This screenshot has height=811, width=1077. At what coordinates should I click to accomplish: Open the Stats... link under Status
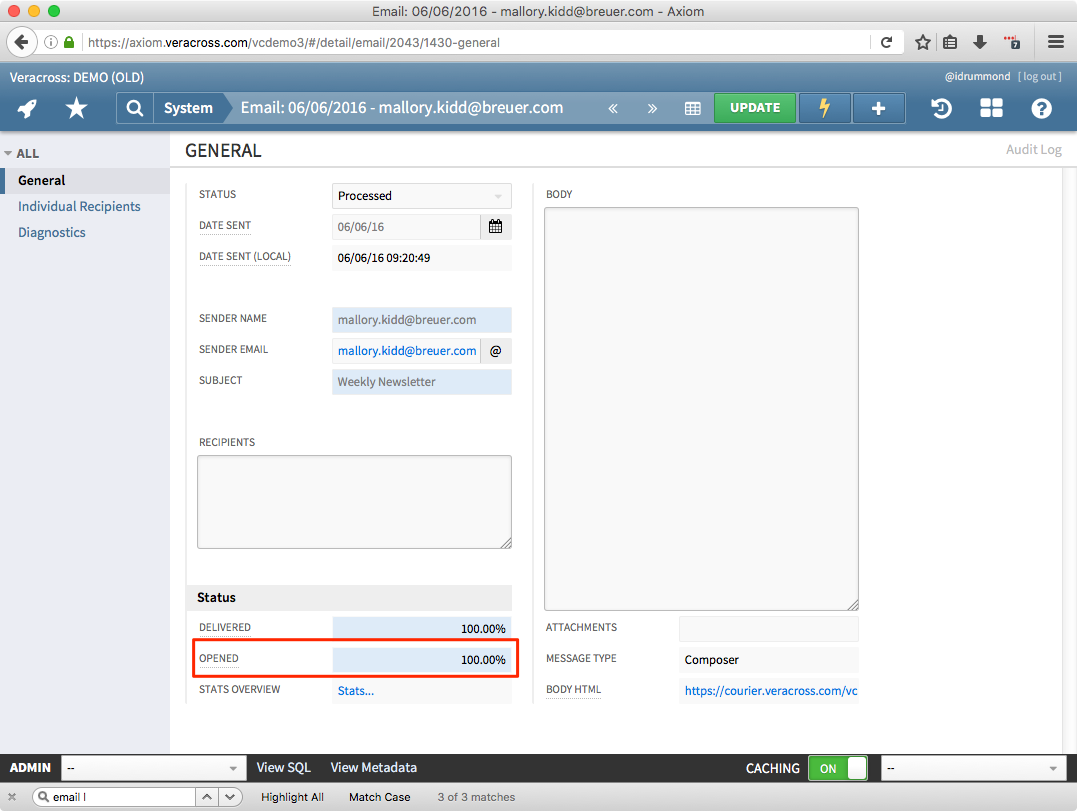pyautogui.click(x=355, y=690)
